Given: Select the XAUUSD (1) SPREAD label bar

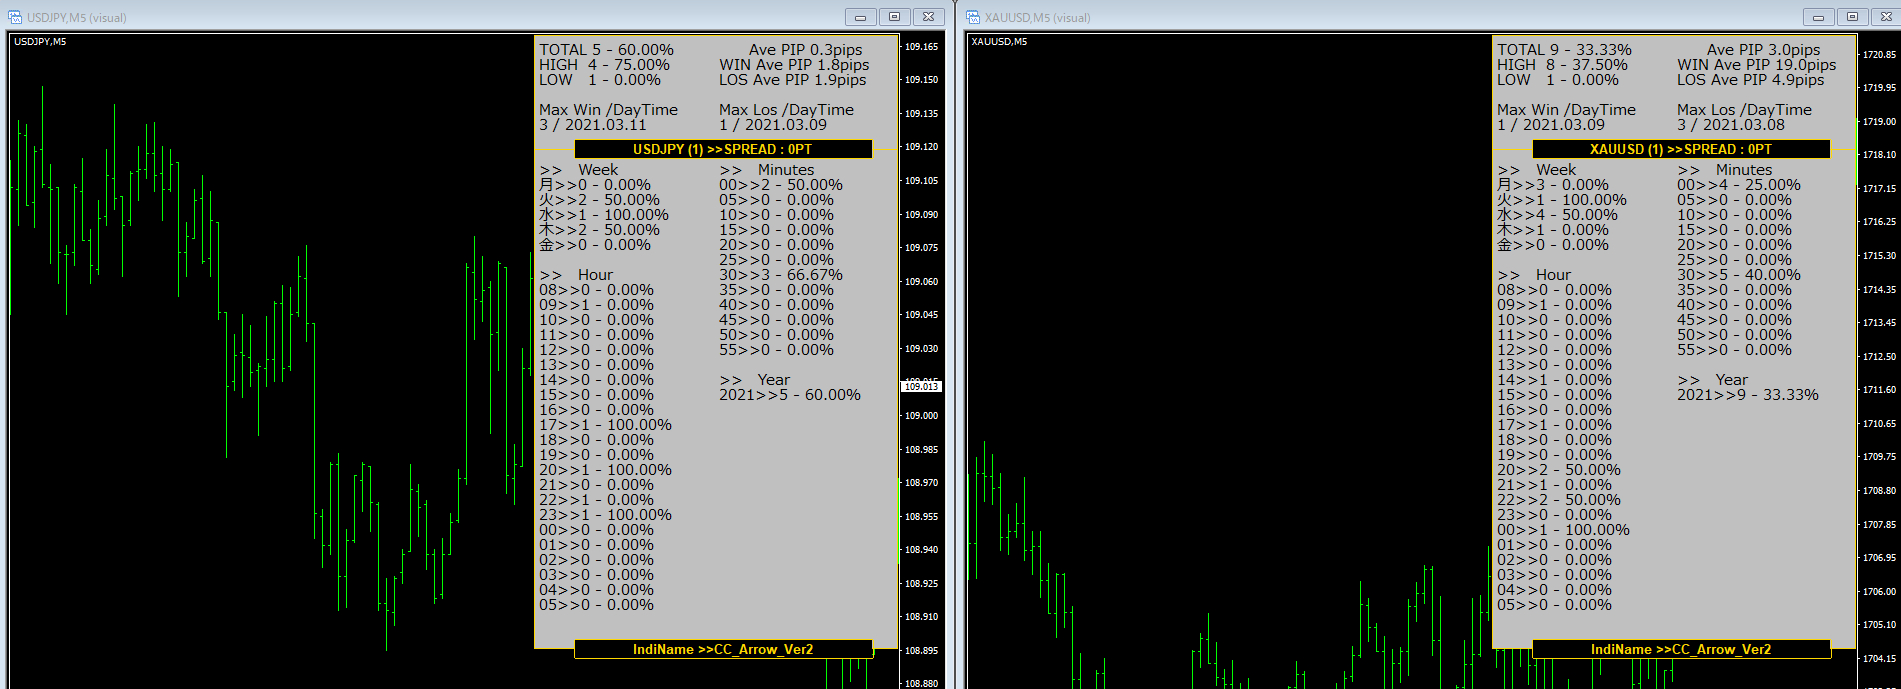Looking at the screenshot, I should [1681, 149].
